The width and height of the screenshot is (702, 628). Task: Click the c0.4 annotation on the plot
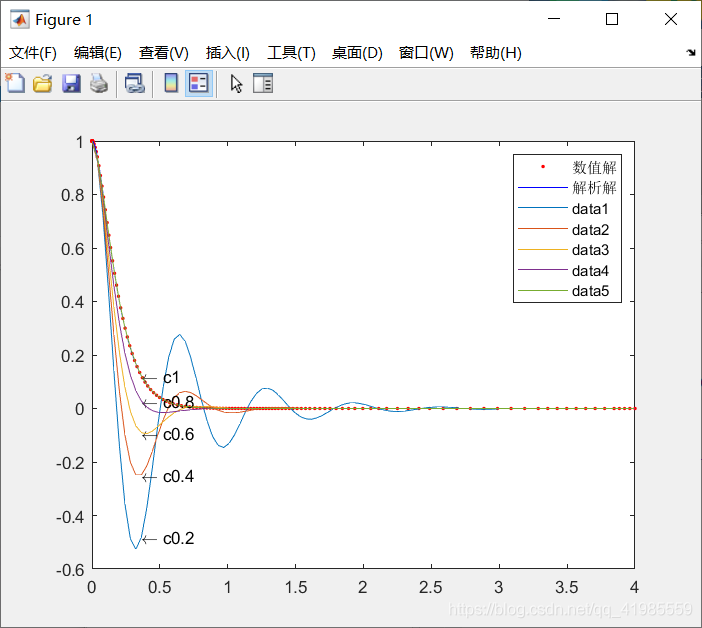coord(178,476)
